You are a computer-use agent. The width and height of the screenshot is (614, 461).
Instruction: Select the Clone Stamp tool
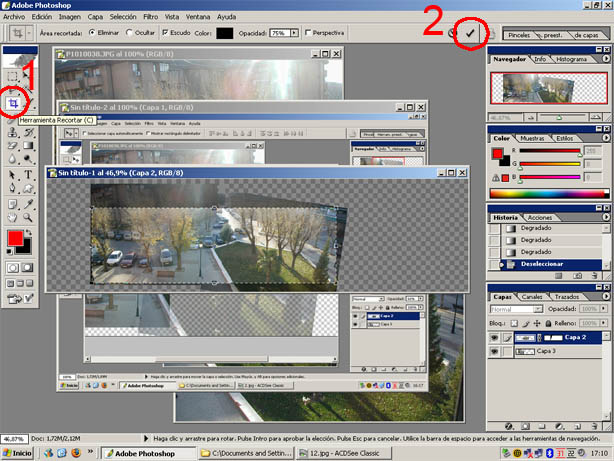[x=13, y=132]
